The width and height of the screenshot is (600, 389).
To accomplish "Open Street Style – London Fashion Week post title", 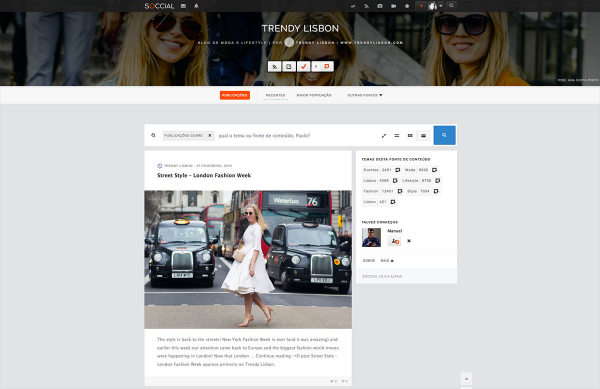I will pyautogui.click(x=204, y=175).
